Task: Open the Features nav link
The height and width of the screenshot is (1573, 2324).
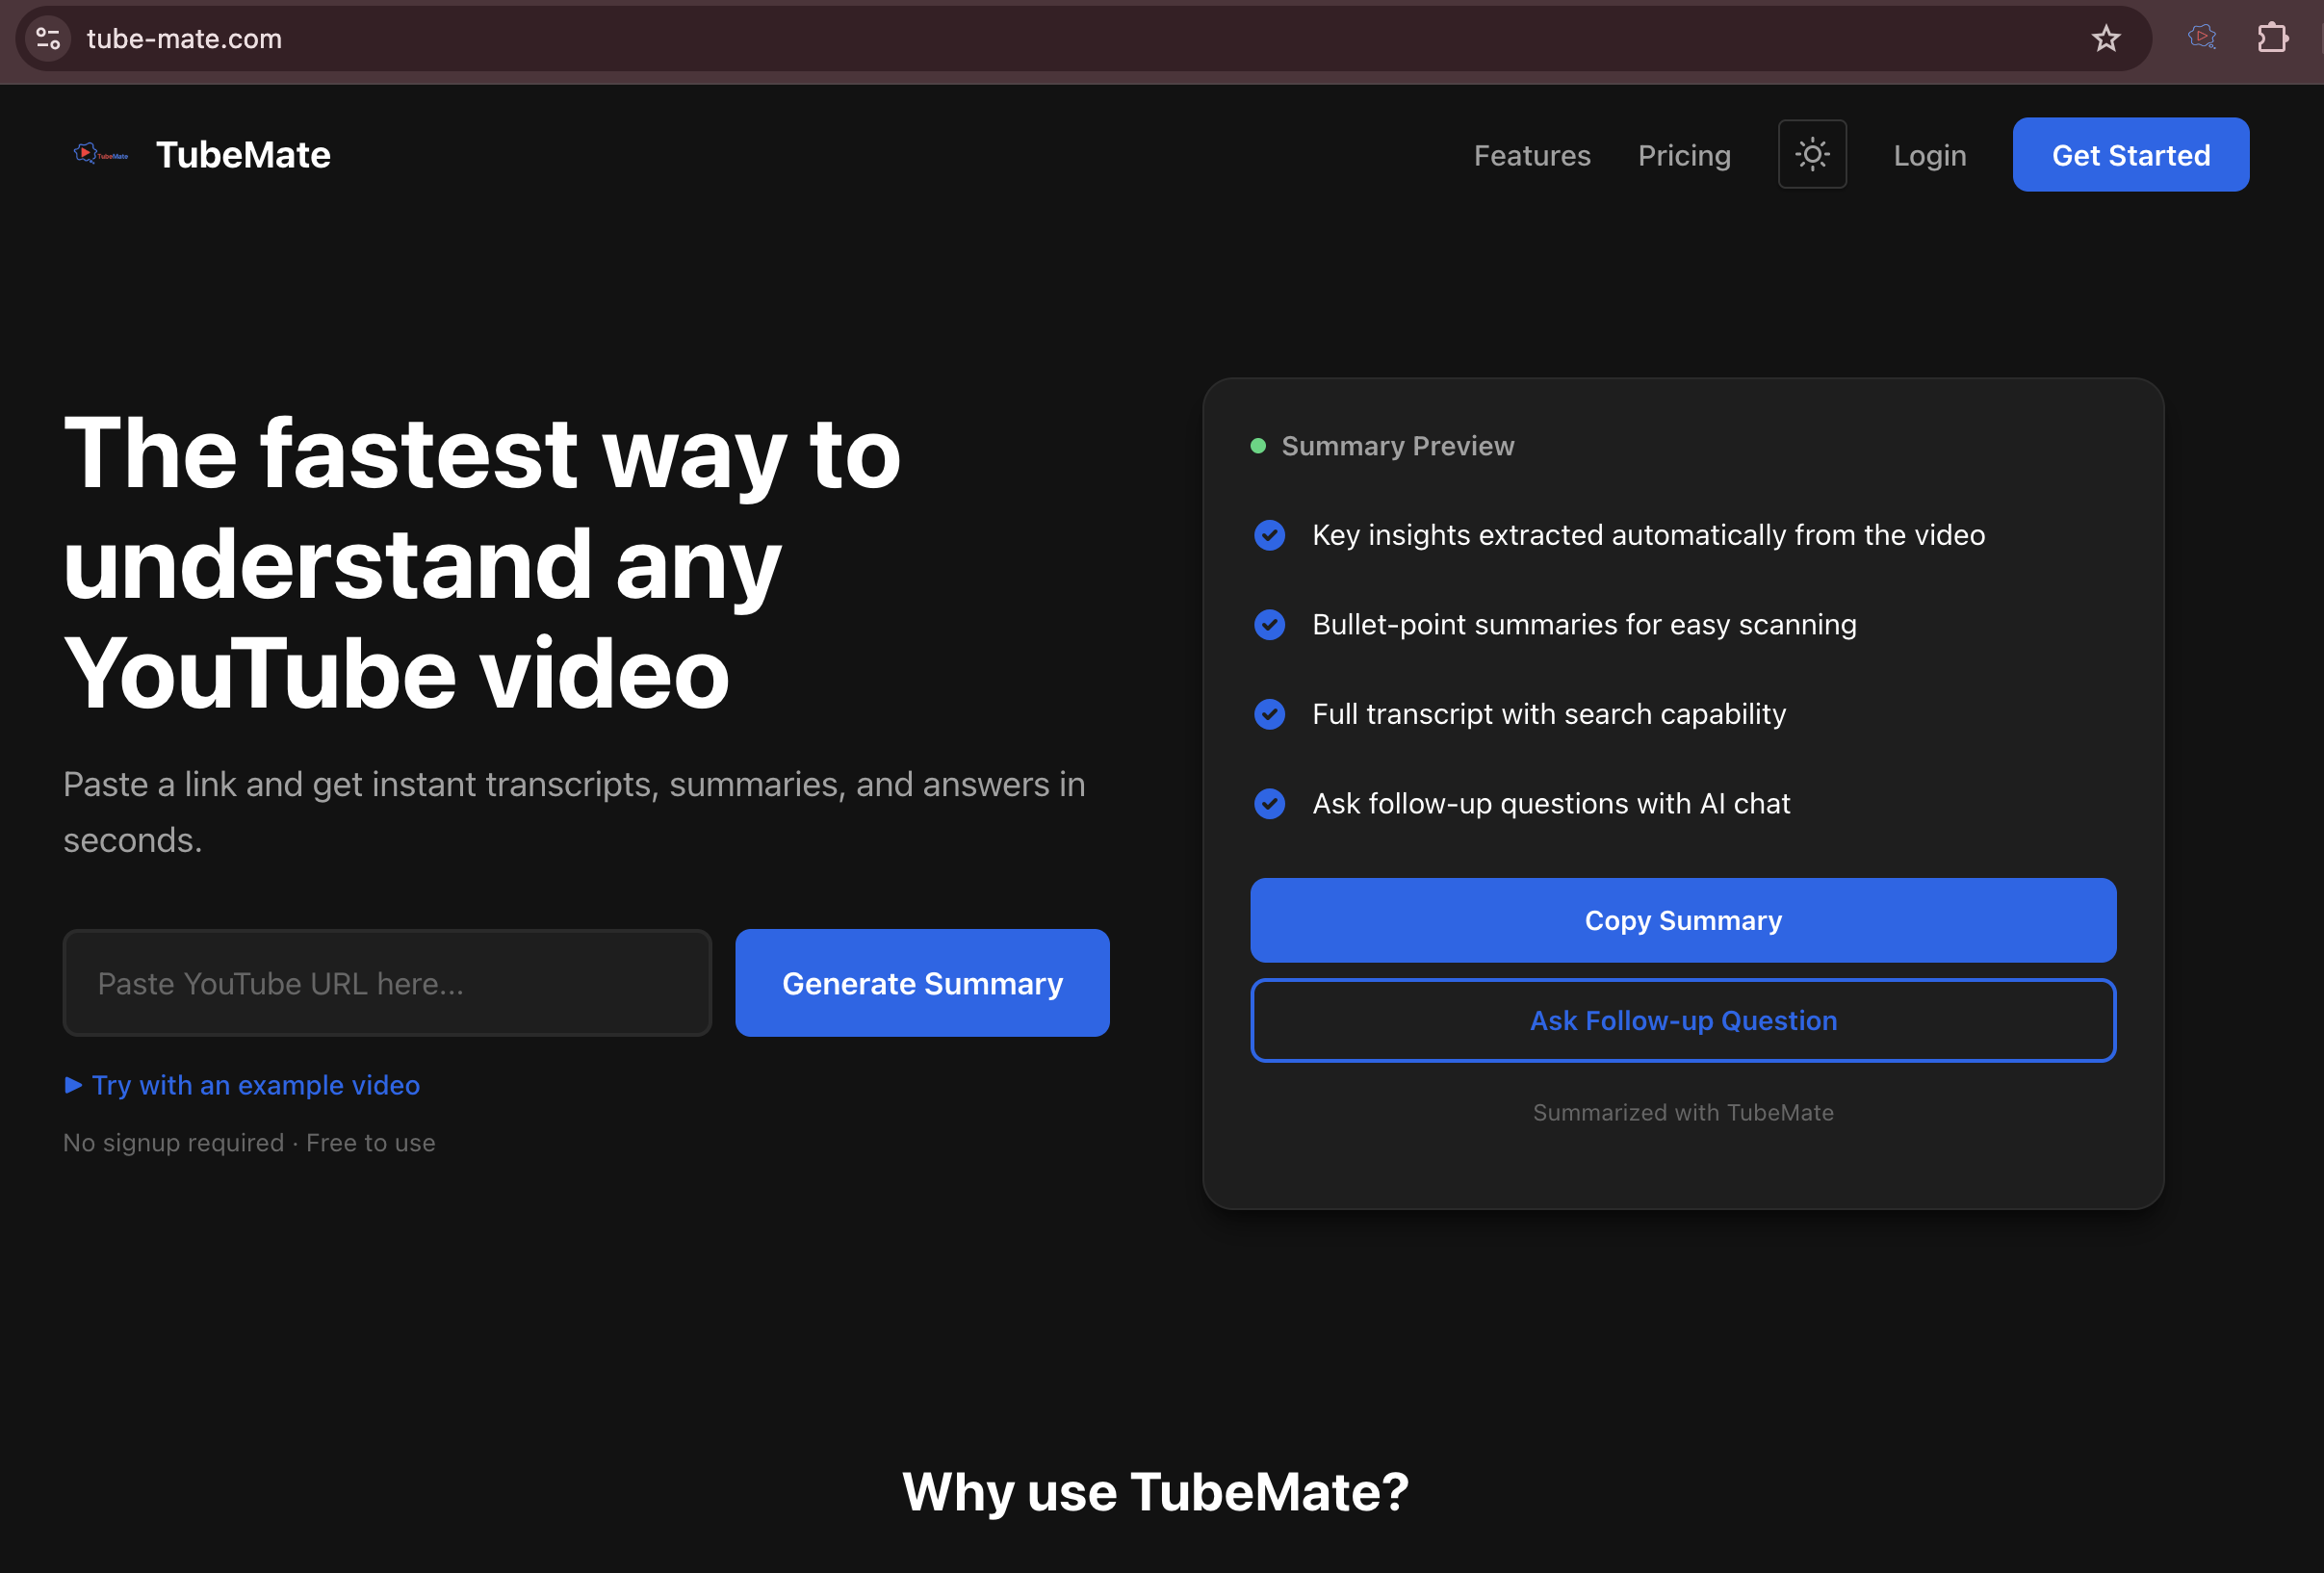Action: pyautogui.click(x=1532, y=155)
